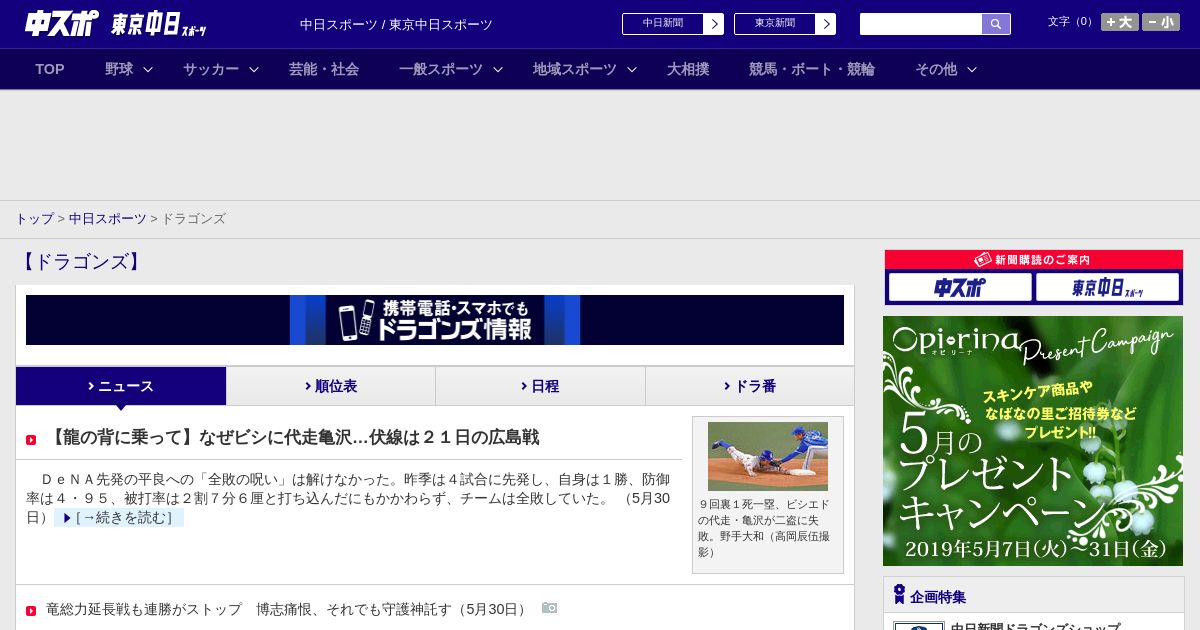Expand the 地域スポーツ dropdown chevron
The width and height of the screenshot is (1200, 630).
pos(632,69)
